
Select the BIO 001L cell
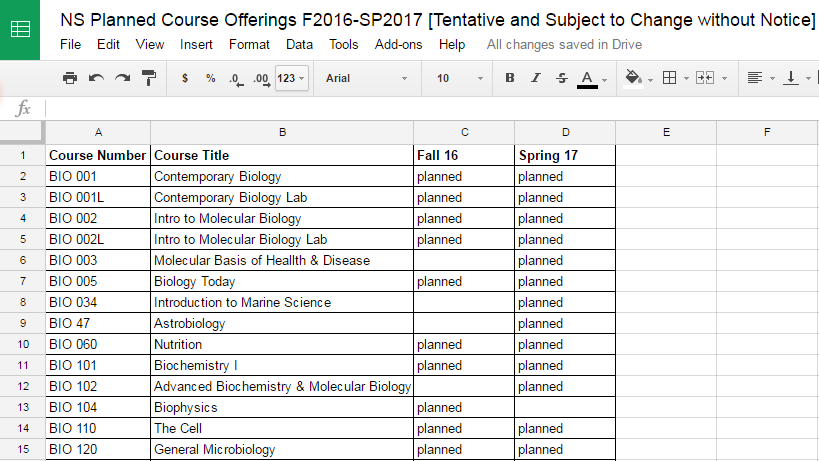[x=98, y=197]
